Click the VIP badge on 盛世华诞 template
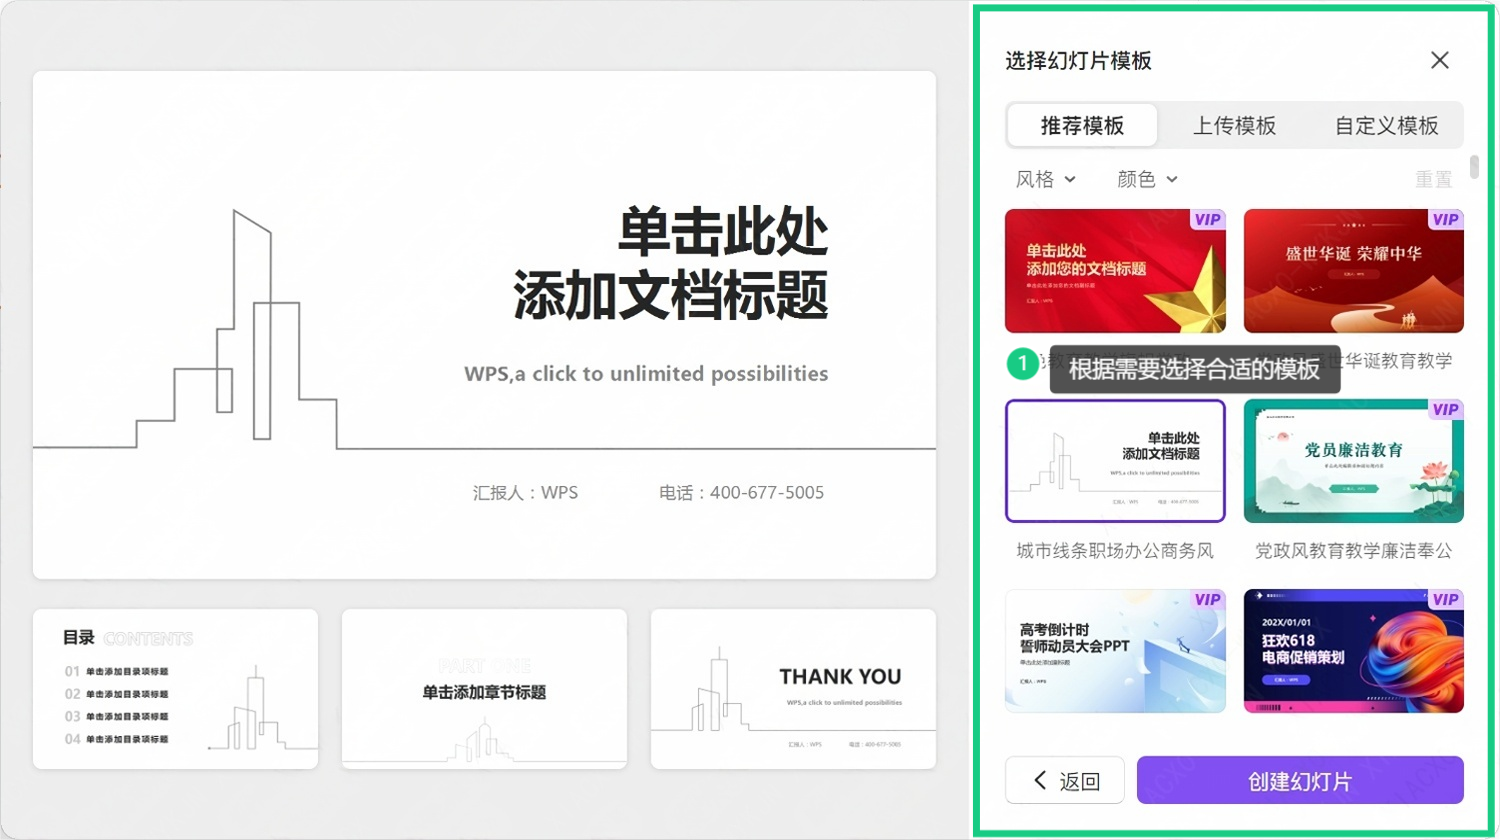 pos(1446,220)
